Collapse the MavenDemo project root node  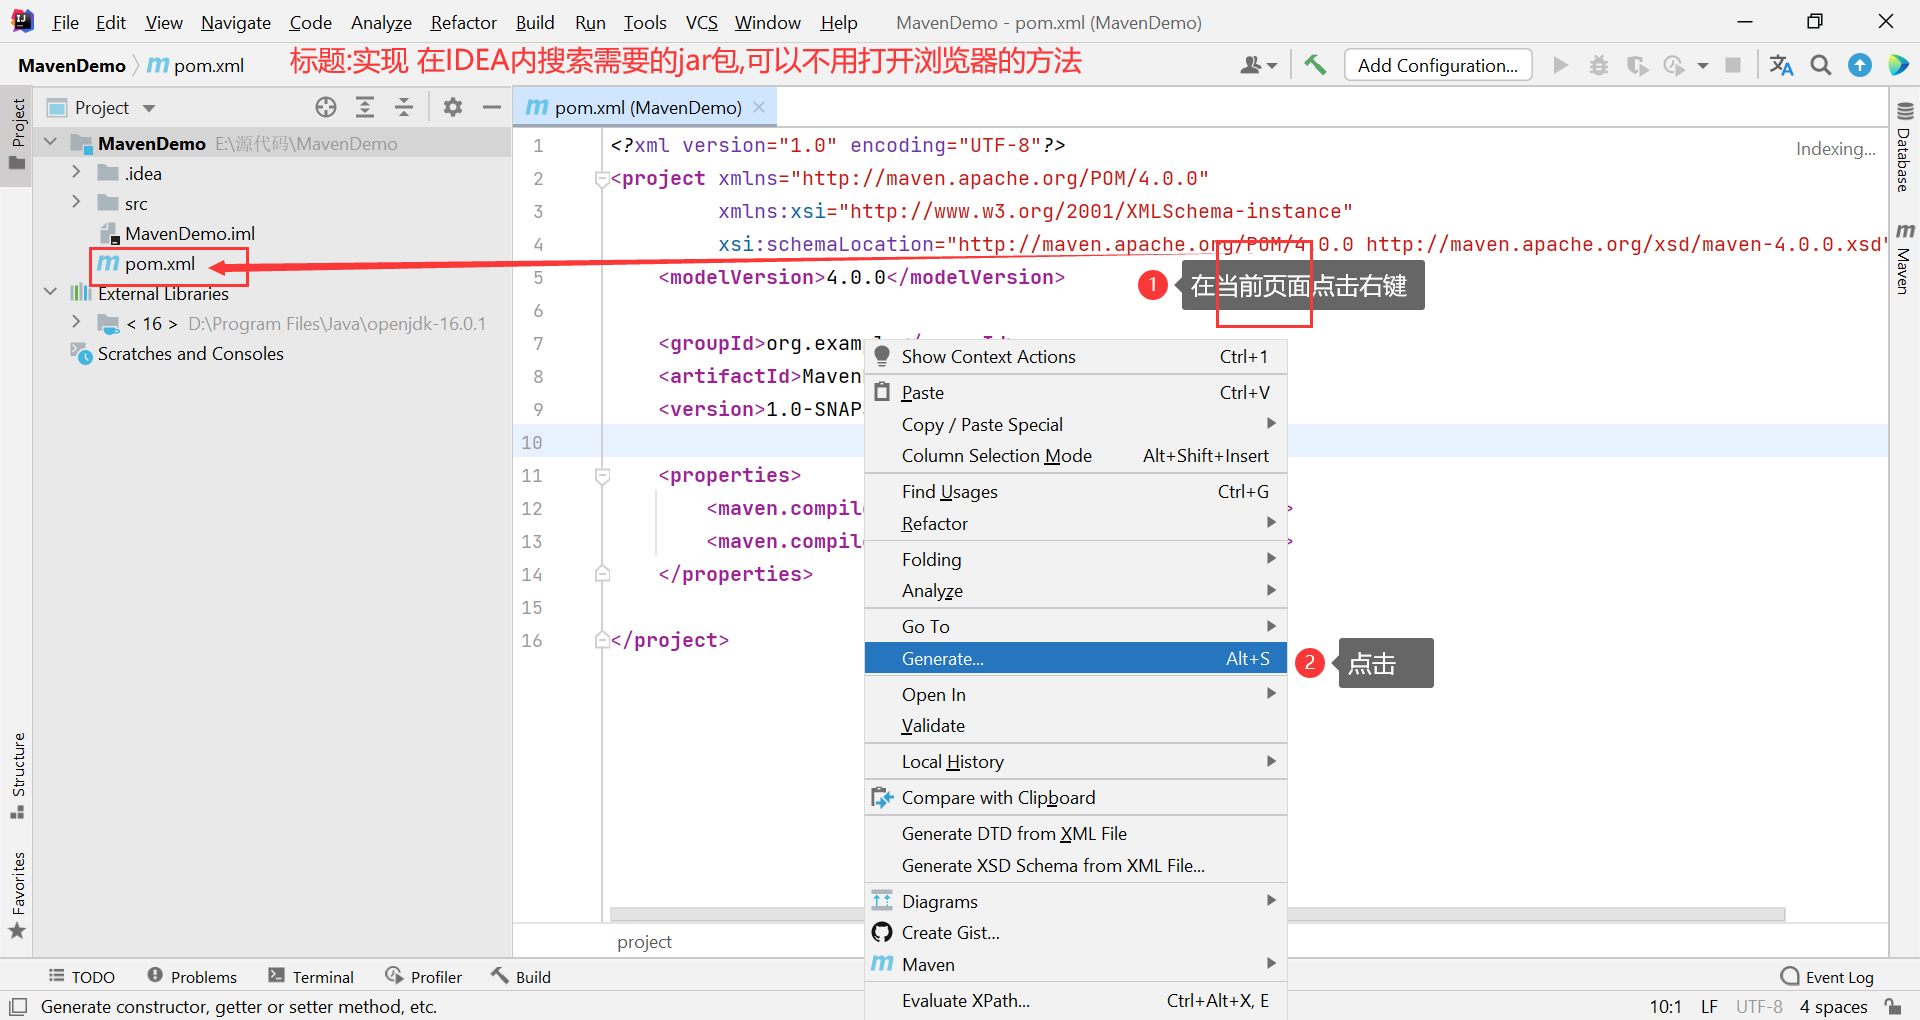[x=51, y=143]
